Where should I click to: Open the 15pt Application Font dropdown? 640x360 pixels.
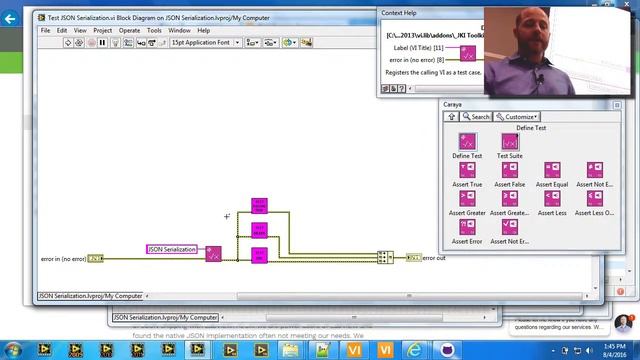[205, 42]
